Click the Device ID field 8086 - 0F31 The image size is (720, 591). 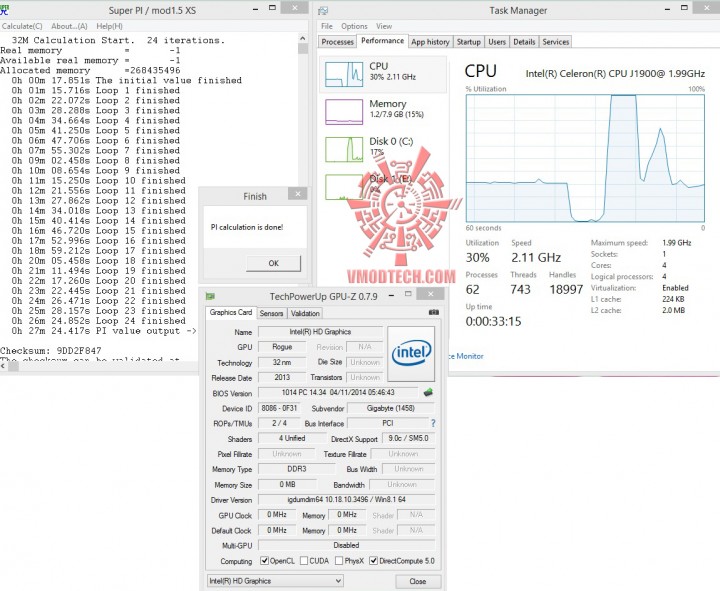pos(279,408)
